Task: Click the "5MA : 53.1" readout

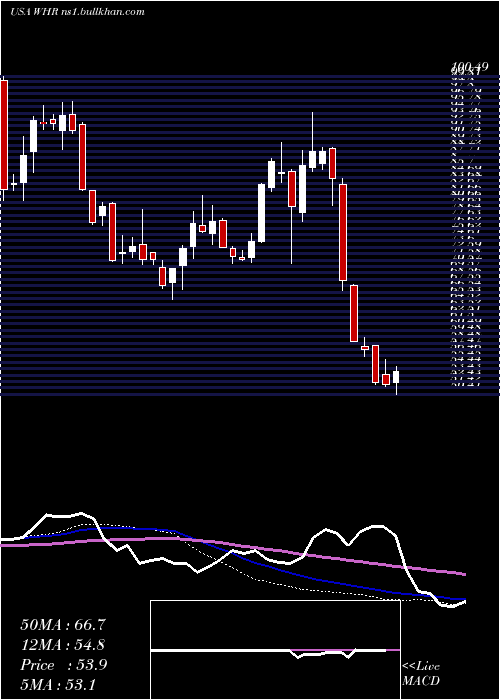Action: pos(58,684)
